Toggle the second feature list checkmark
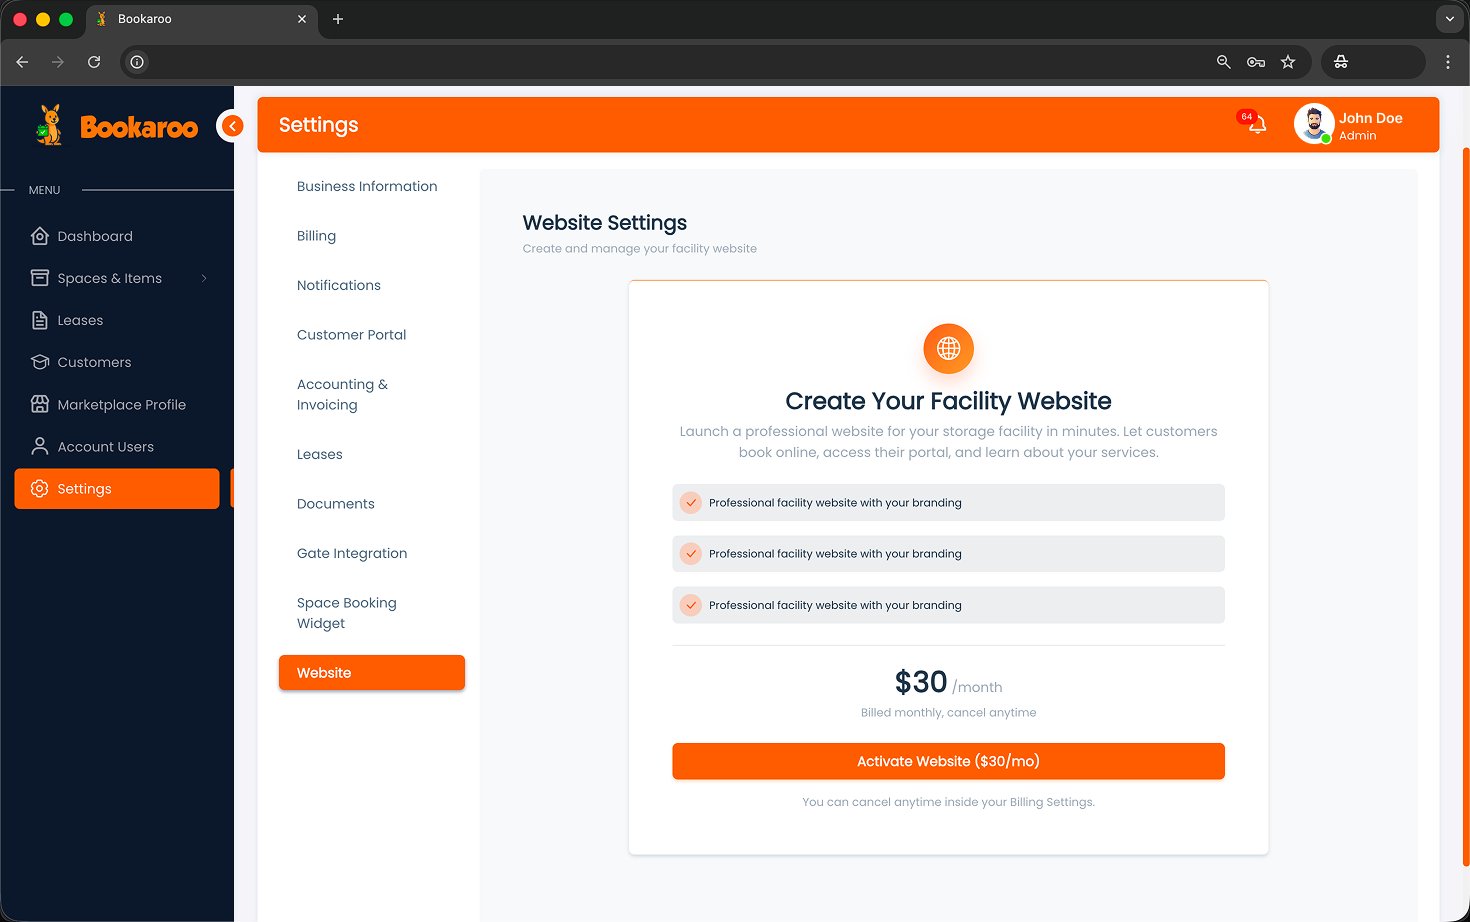Viewport: 1470px width, 922px height. pos(690,553)
